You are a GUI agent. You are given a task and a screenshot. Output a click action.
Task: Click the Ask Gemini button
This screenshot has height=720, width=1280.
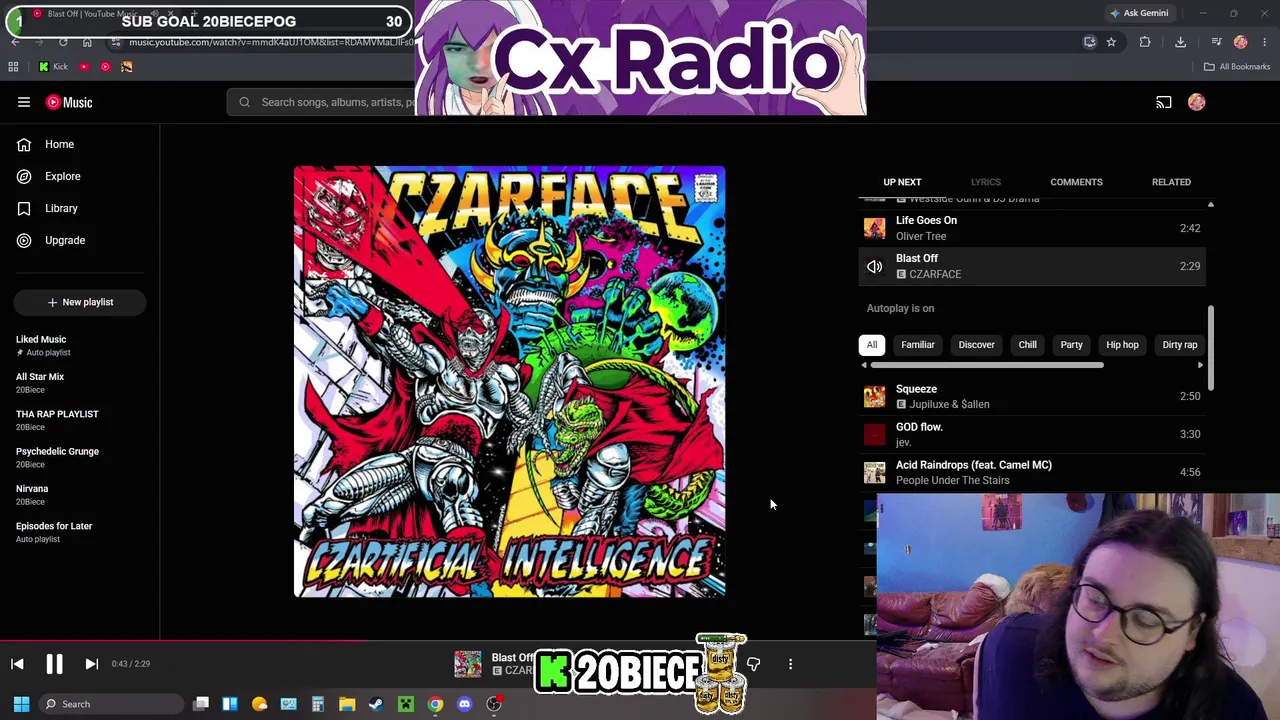tap(1139, 13)
